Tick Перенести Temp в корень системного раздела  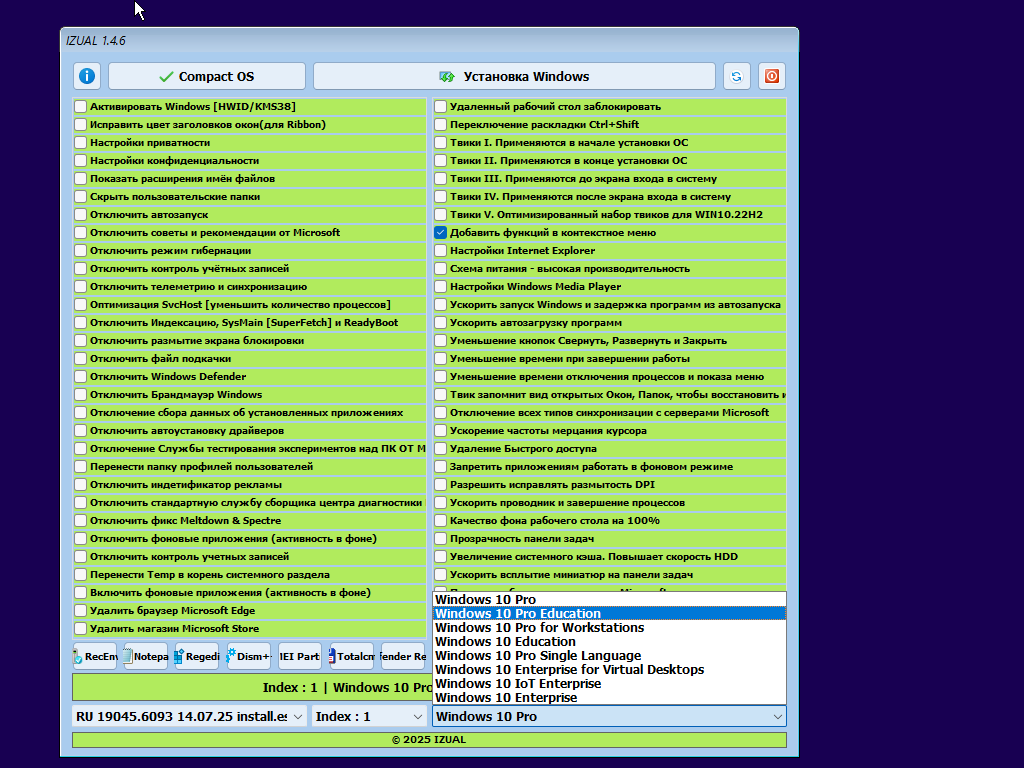[80, 575]
